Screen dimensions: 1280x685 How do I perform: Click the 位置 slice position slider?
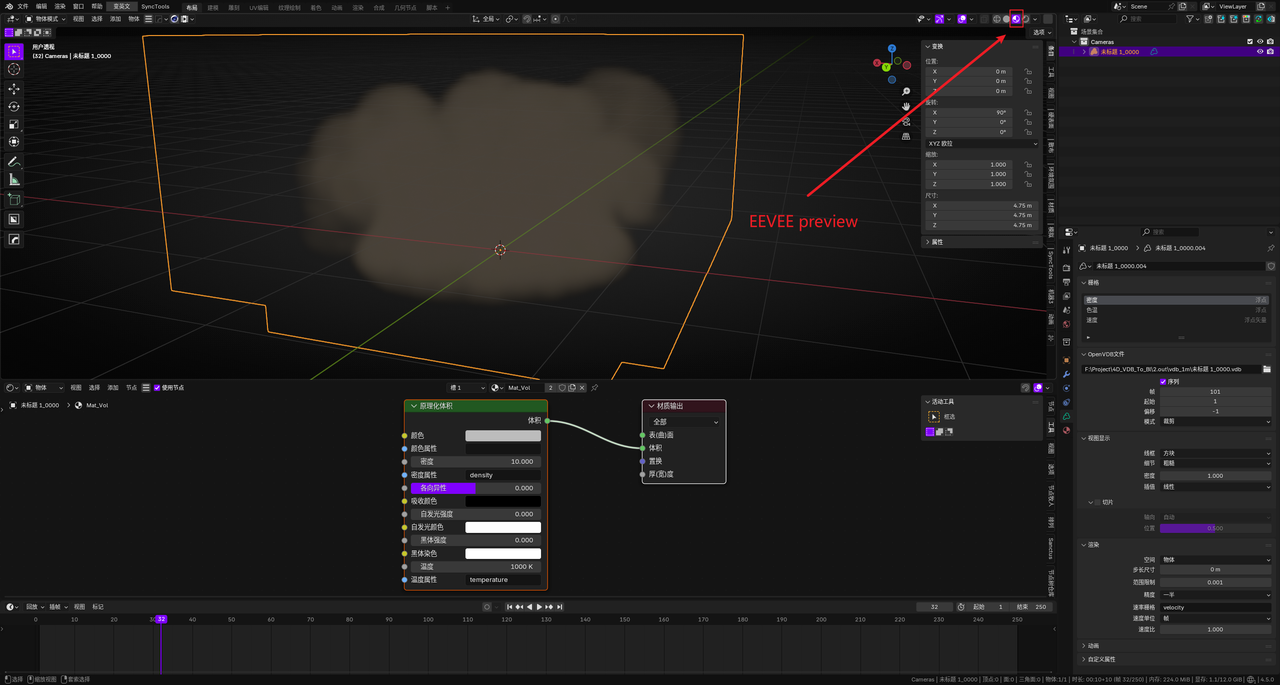[1215, 528]
